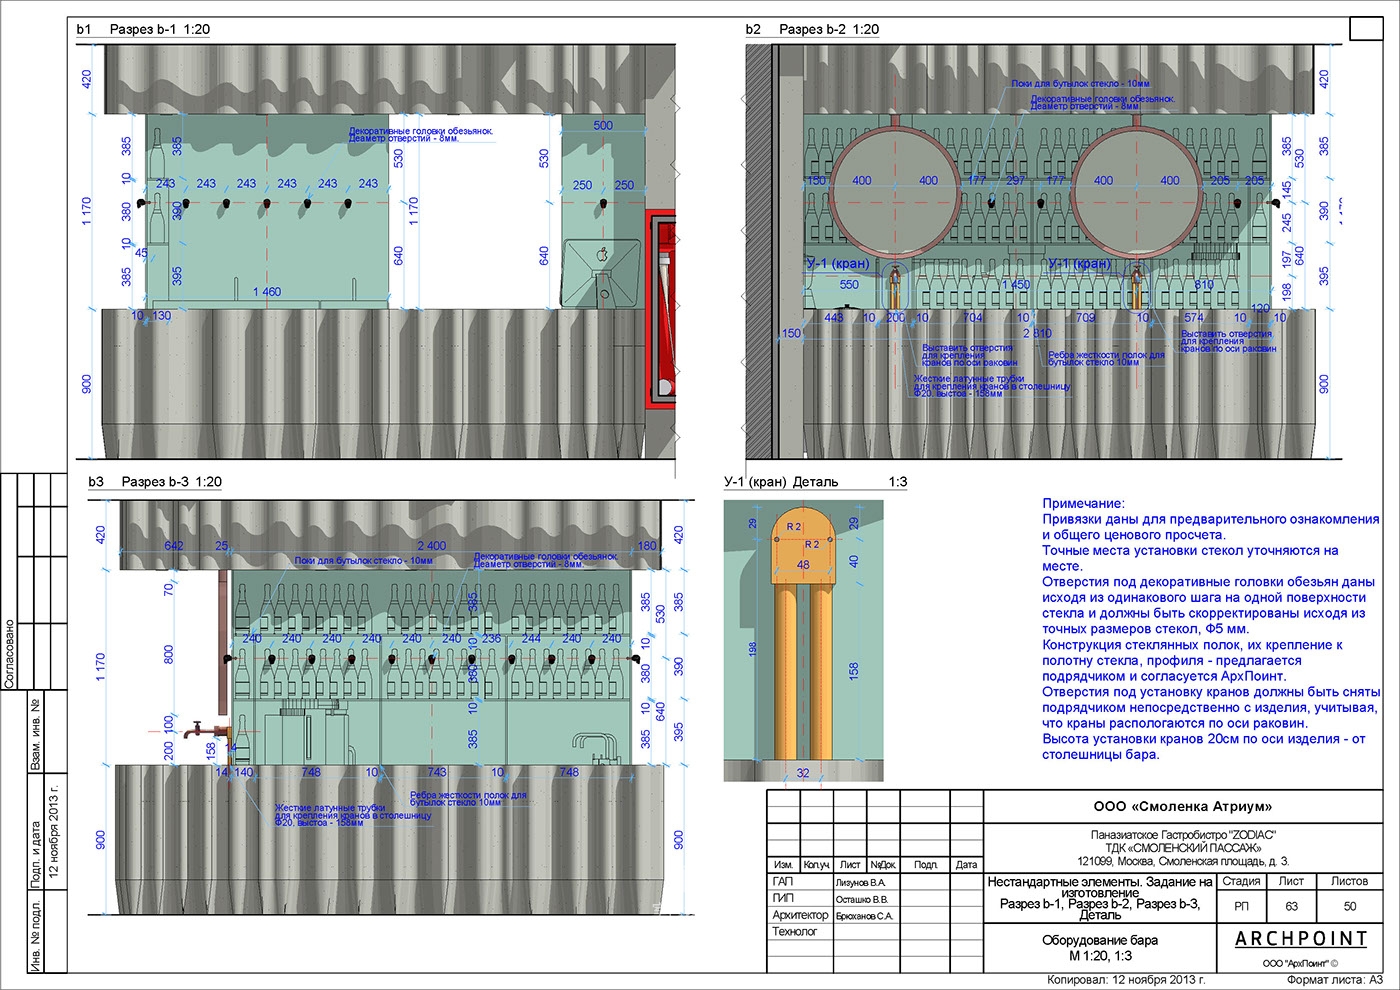Click the dimension '2 400' in section b-3
Screen dimensions: 1400x990
point(432,546)
